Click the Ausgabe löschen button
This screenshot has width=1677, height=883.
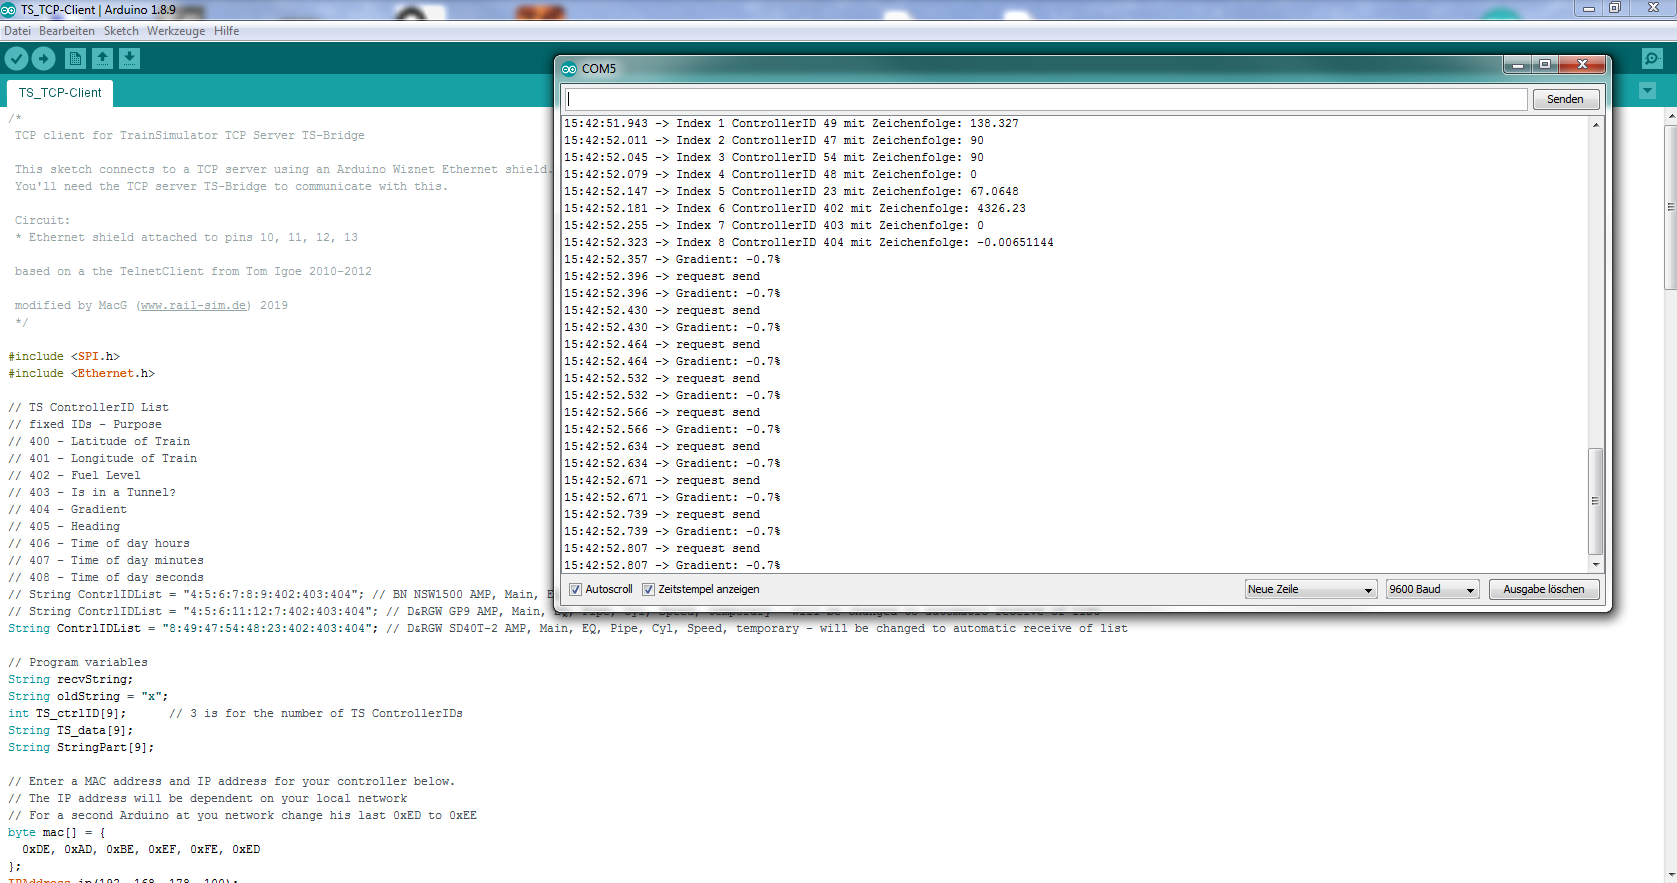(x=1544, y=590)
